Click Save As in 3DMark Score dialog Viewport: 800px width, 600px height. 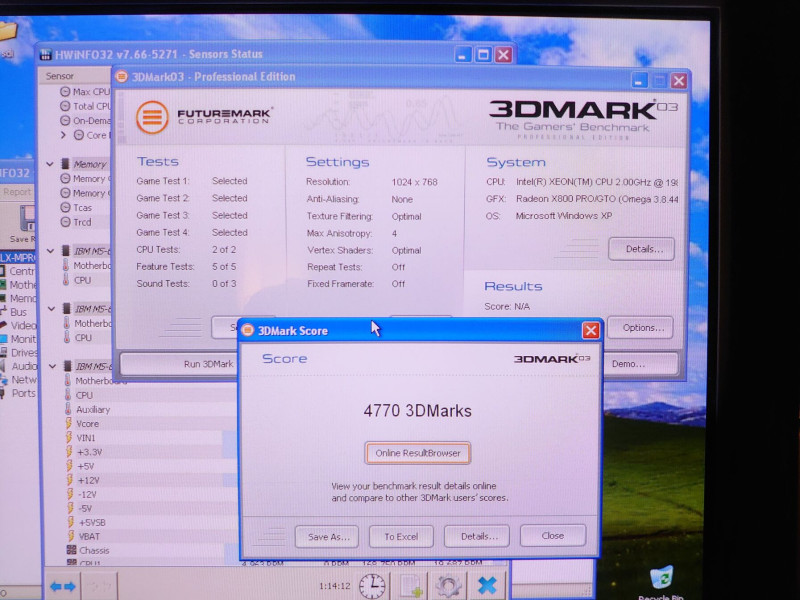point(327,537)
